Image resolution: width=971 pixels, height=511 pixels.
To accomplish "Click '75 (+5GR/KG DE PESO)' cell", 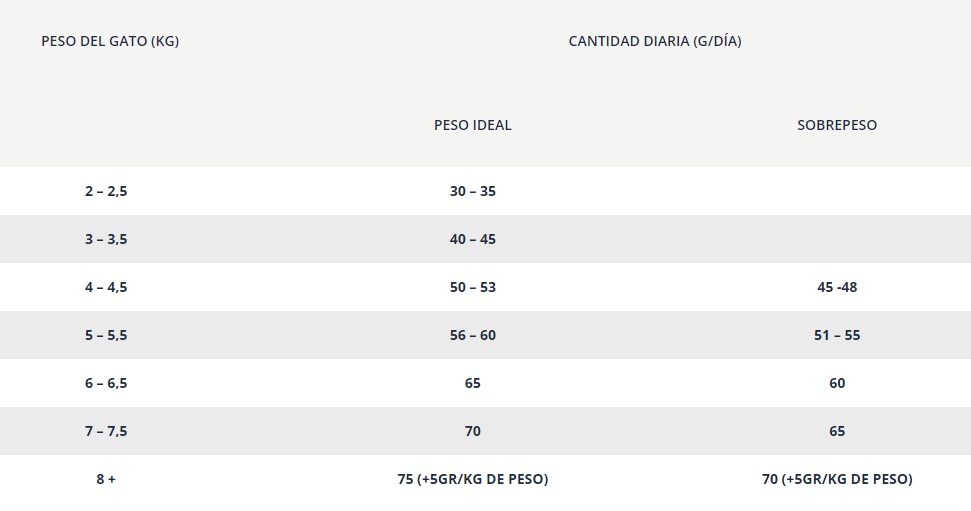I will coord(473,479).
